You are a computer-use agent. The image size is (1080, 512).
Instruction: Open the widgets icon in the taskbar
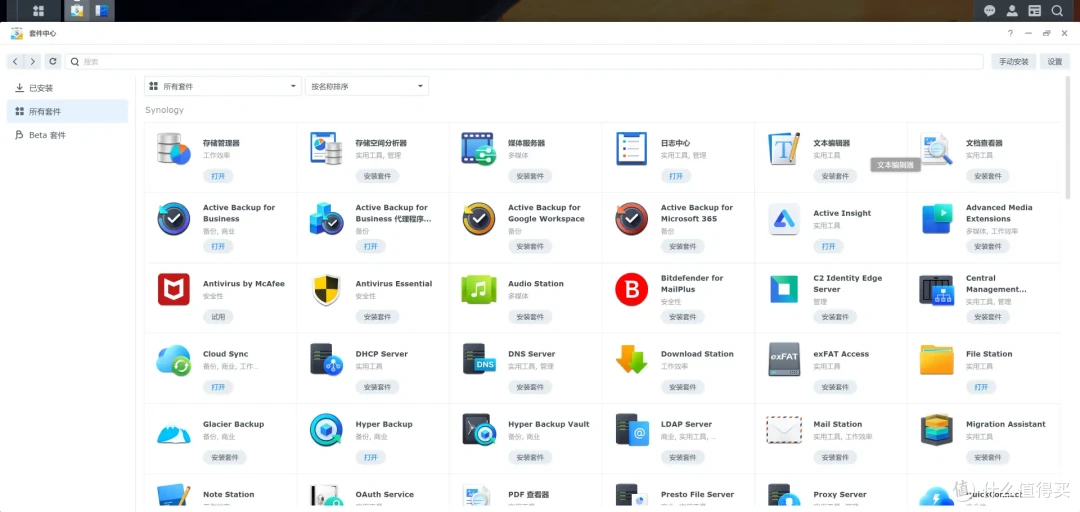point(1034,10)
